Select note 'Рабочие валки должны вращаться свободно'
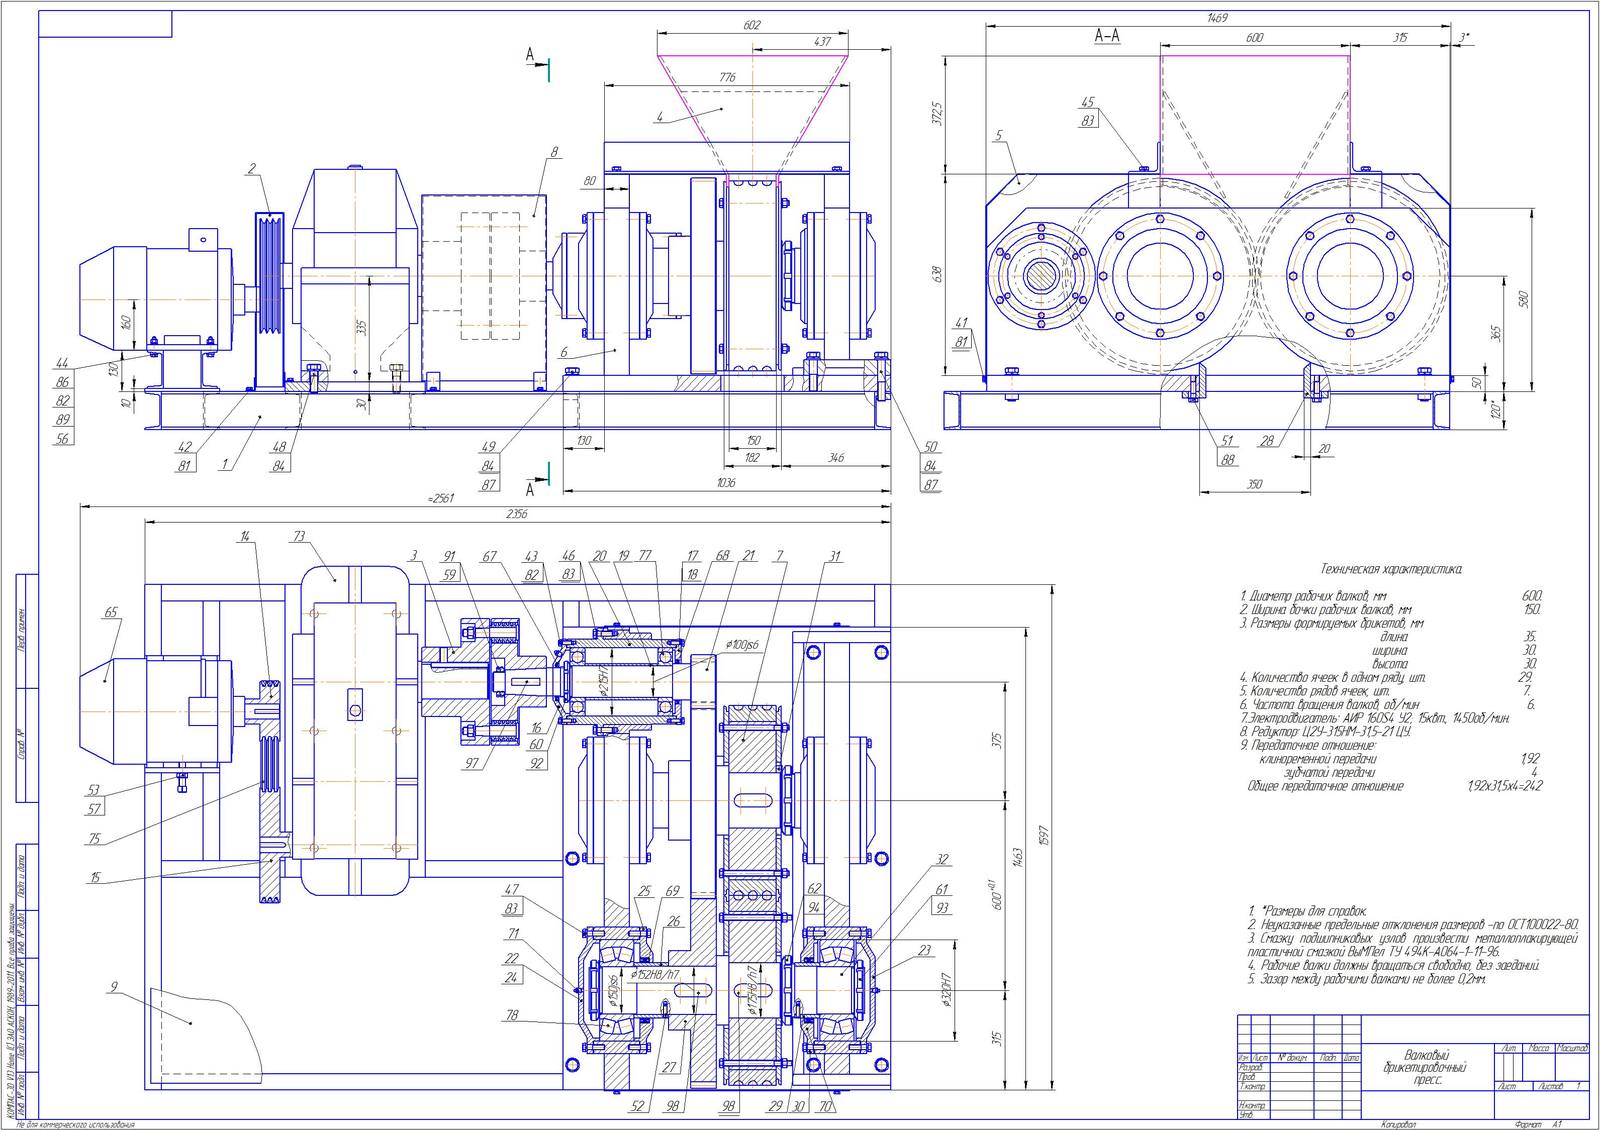 pyautogui.click(x=1393, y=966)
